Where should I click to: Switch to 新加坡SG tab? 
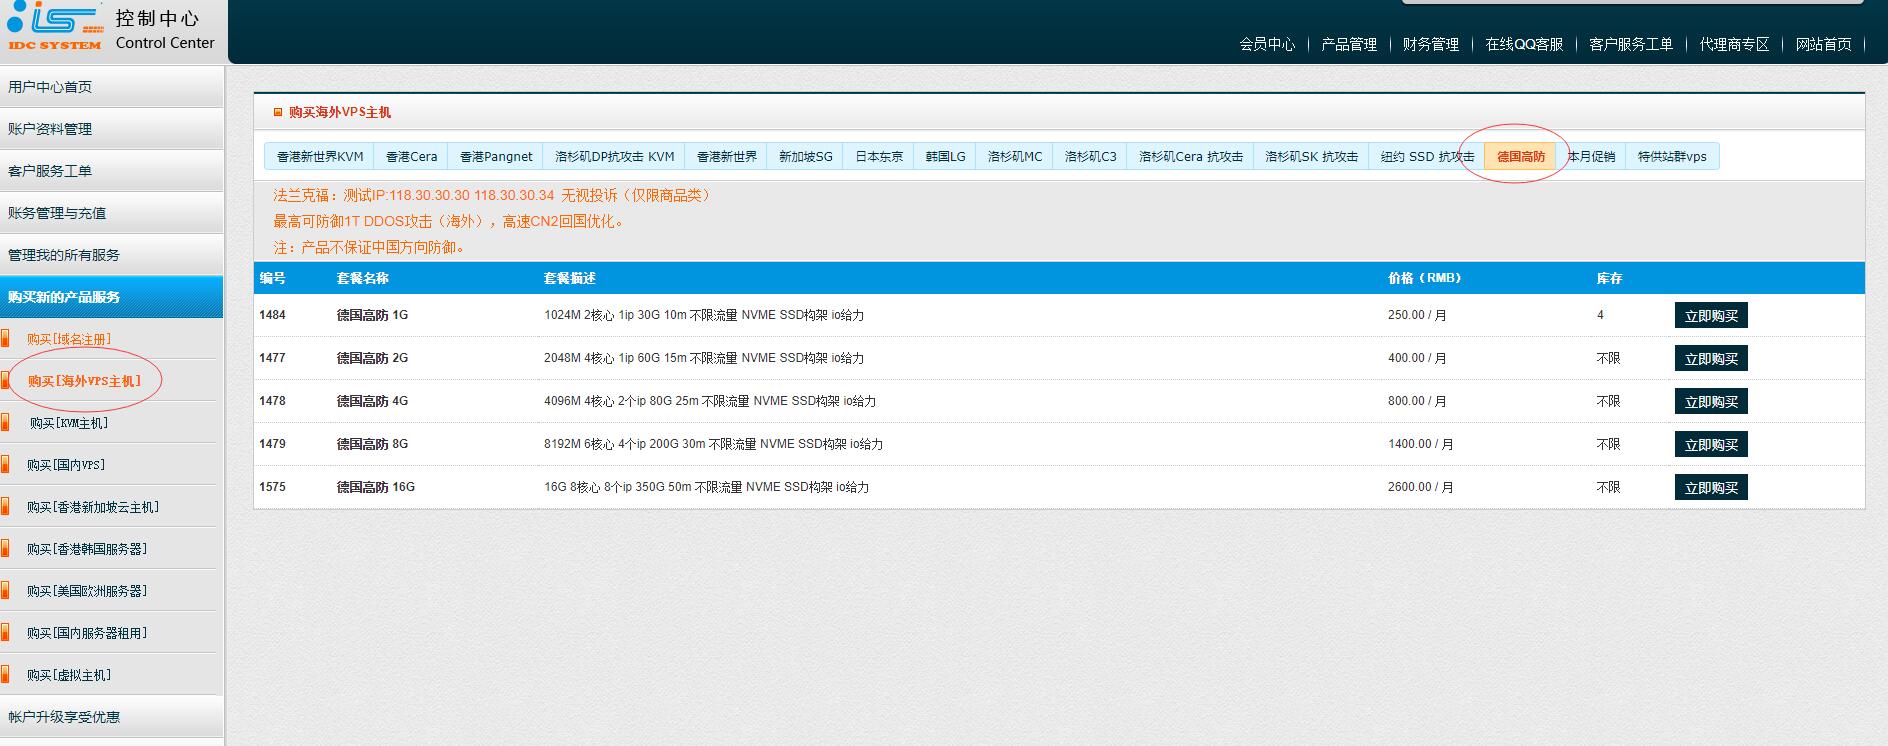tap(805, 157)
